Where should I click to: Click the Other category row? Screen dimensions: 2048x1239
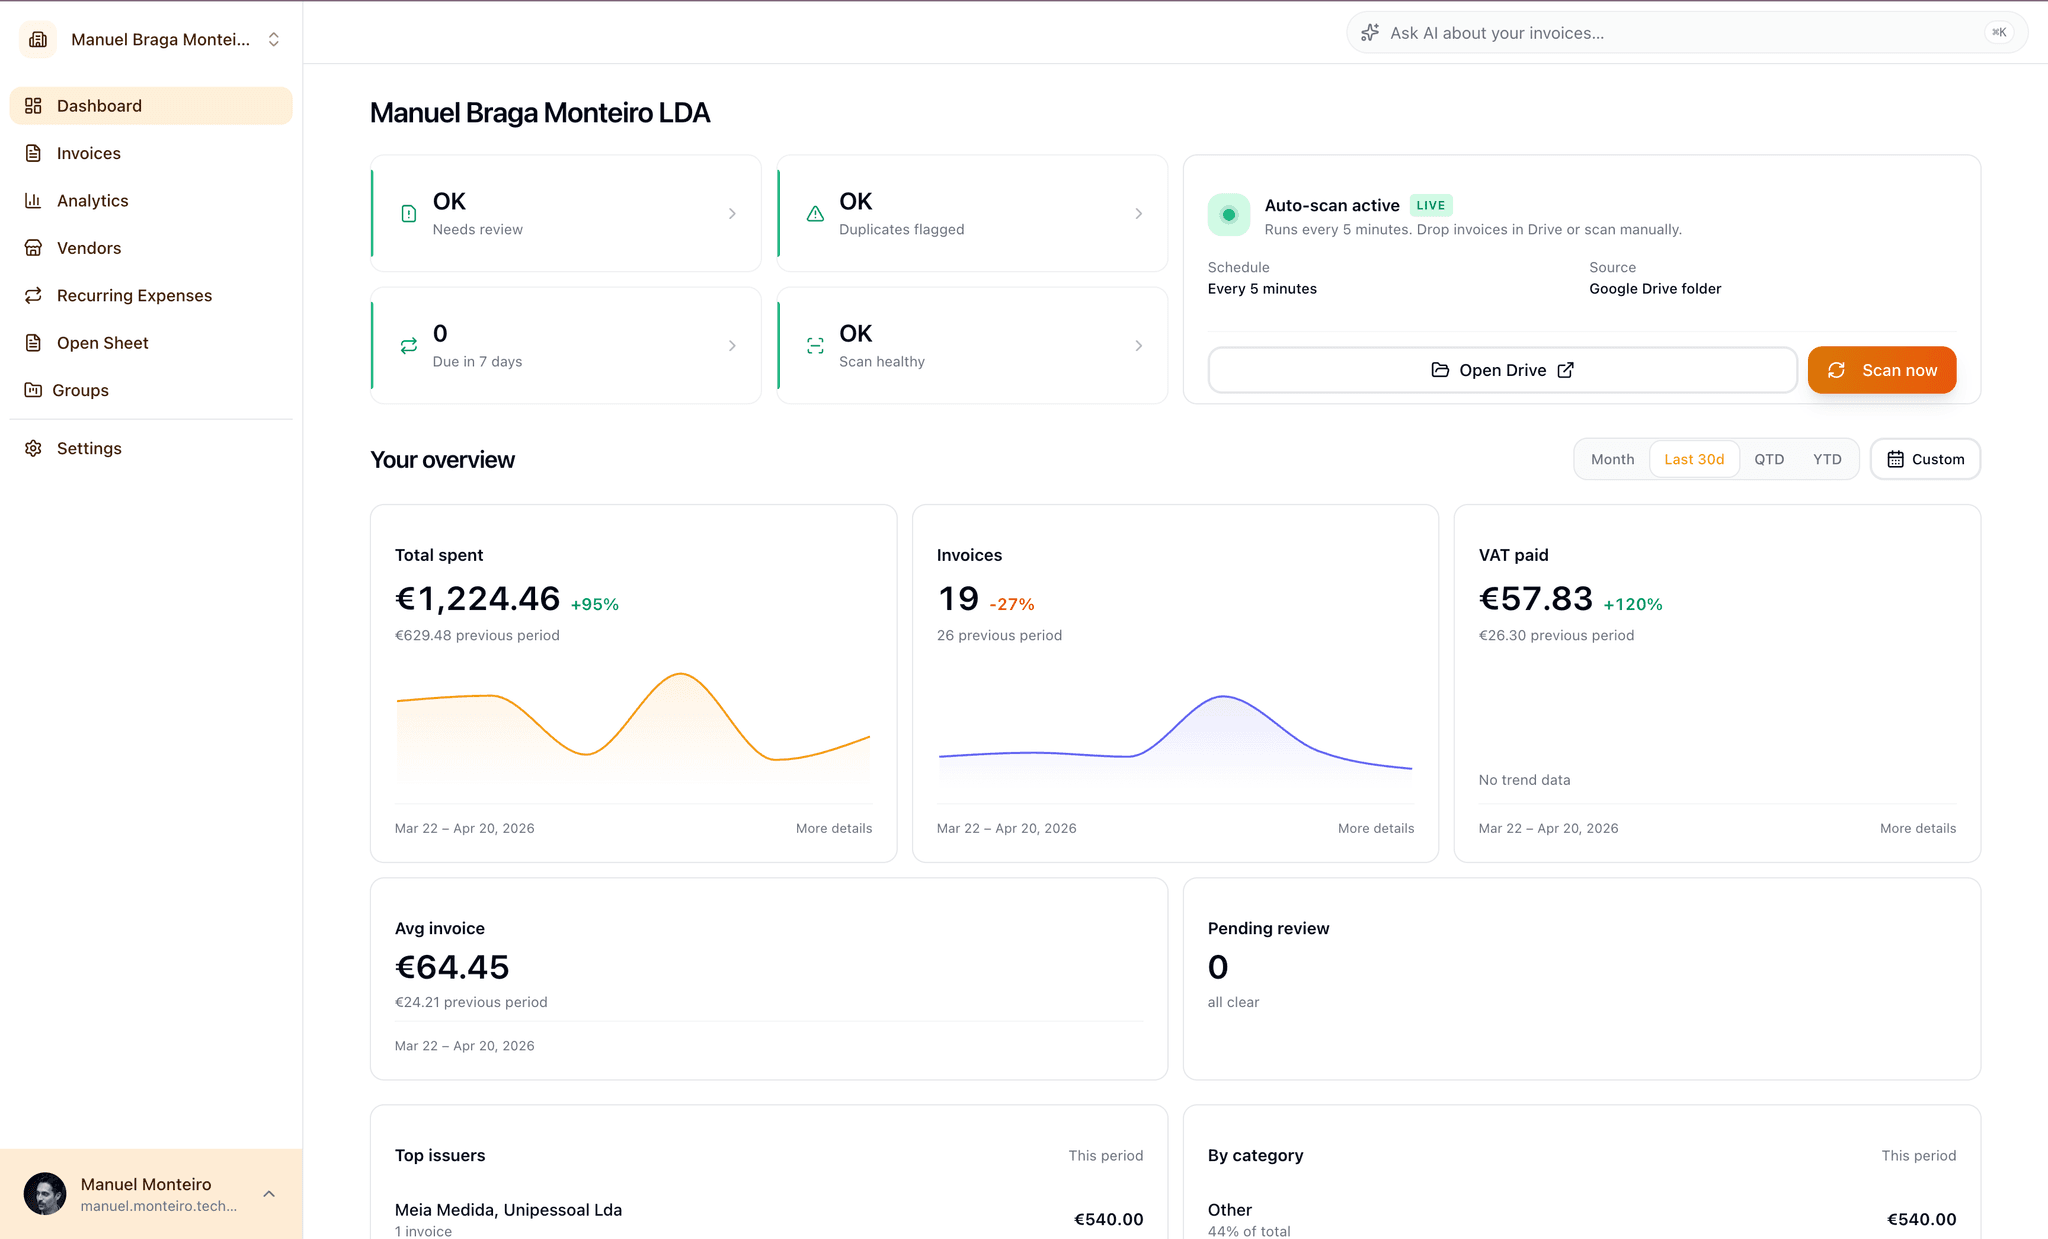(1581, 1219)
